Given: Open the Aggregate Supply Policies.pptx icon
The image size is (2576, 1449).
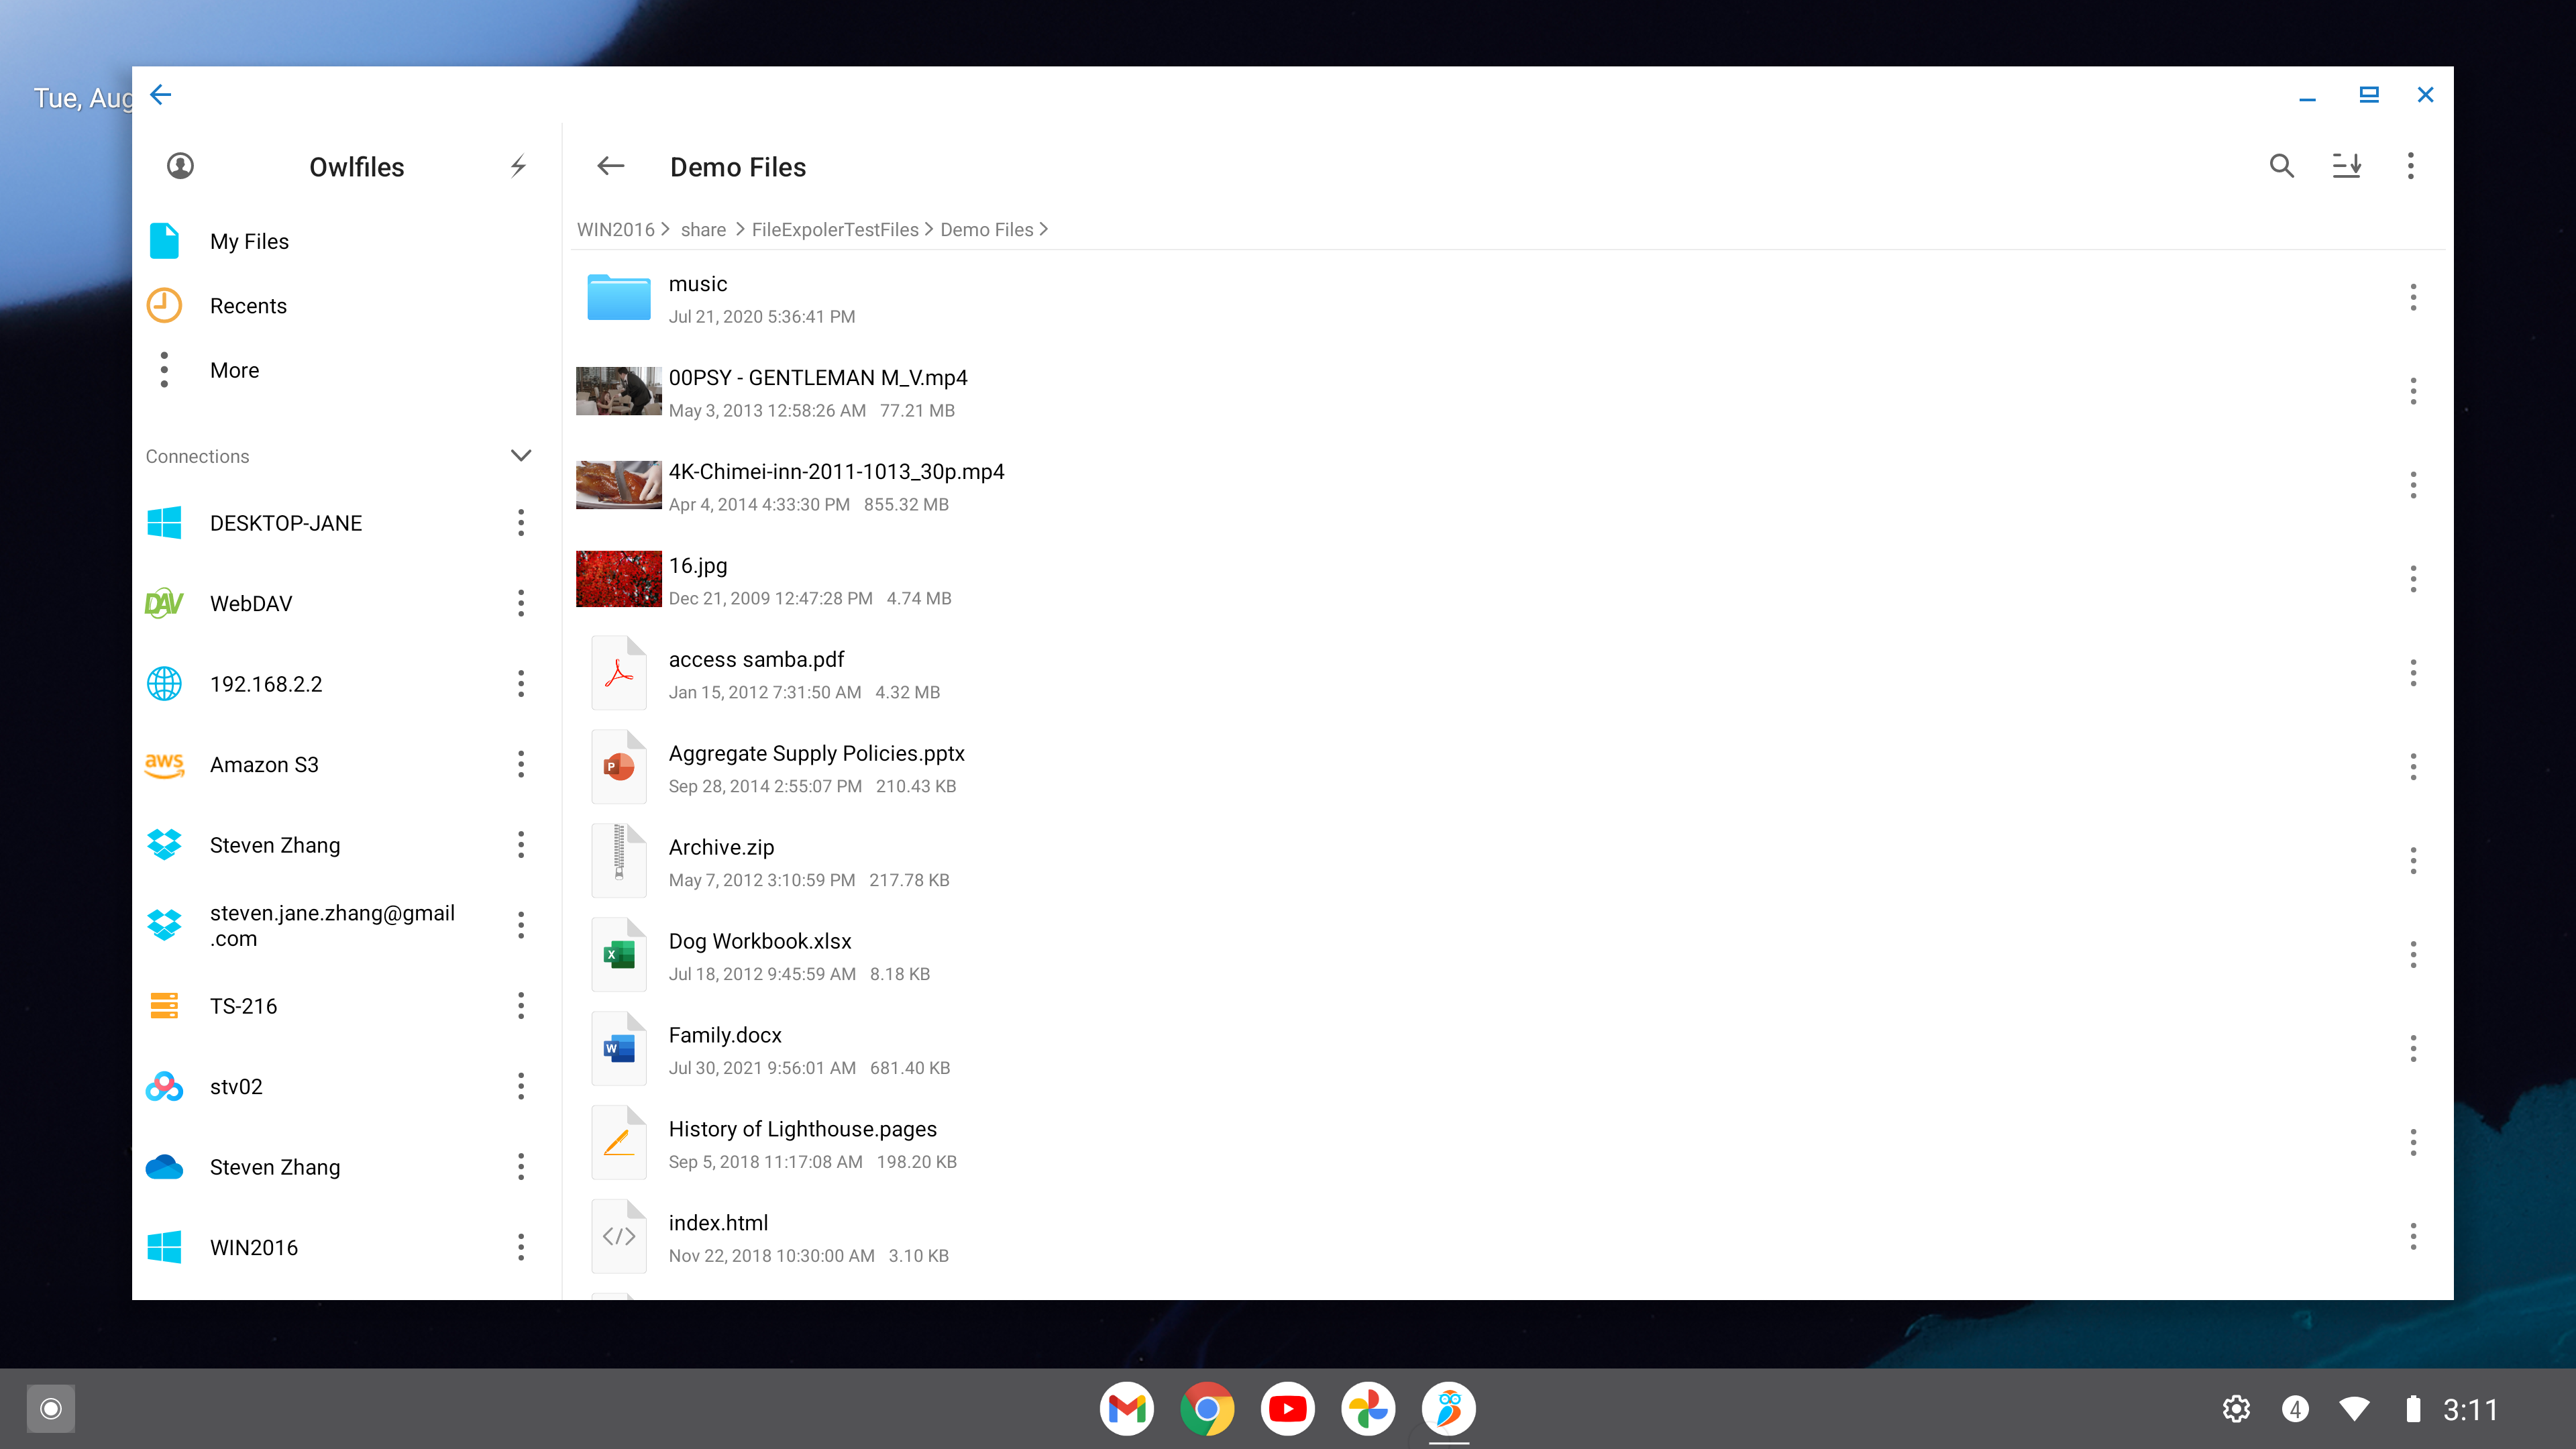Looking at the screenshot, I should [618, 767].
